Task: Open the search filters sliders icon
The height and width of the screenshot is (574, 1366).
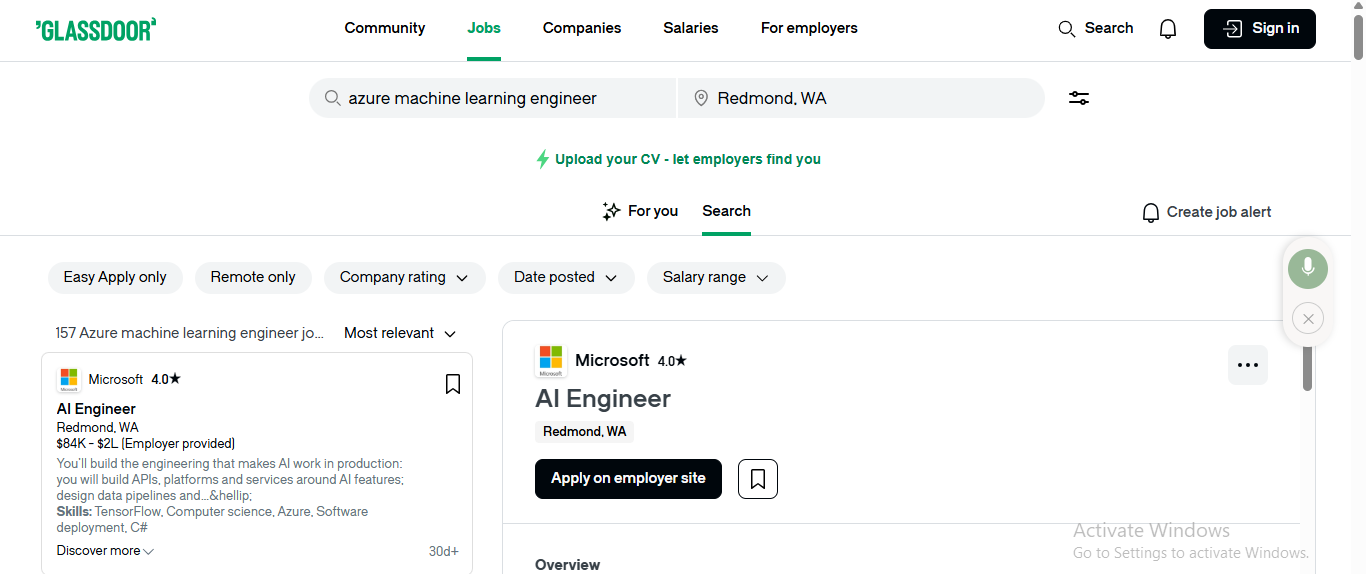Action: (x=1079, y=98)
